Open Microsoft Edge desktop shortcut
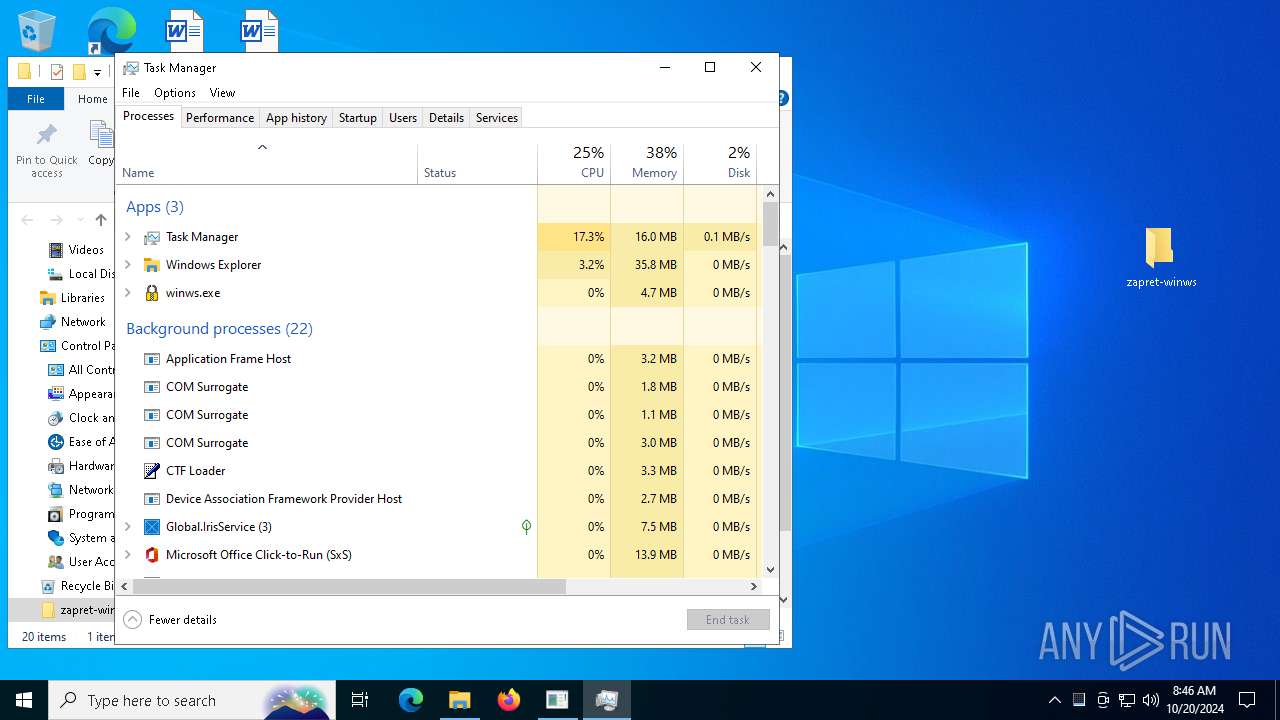Viewport: 1280px width, 720px height. pyautogui.click(x=111, y=30)
